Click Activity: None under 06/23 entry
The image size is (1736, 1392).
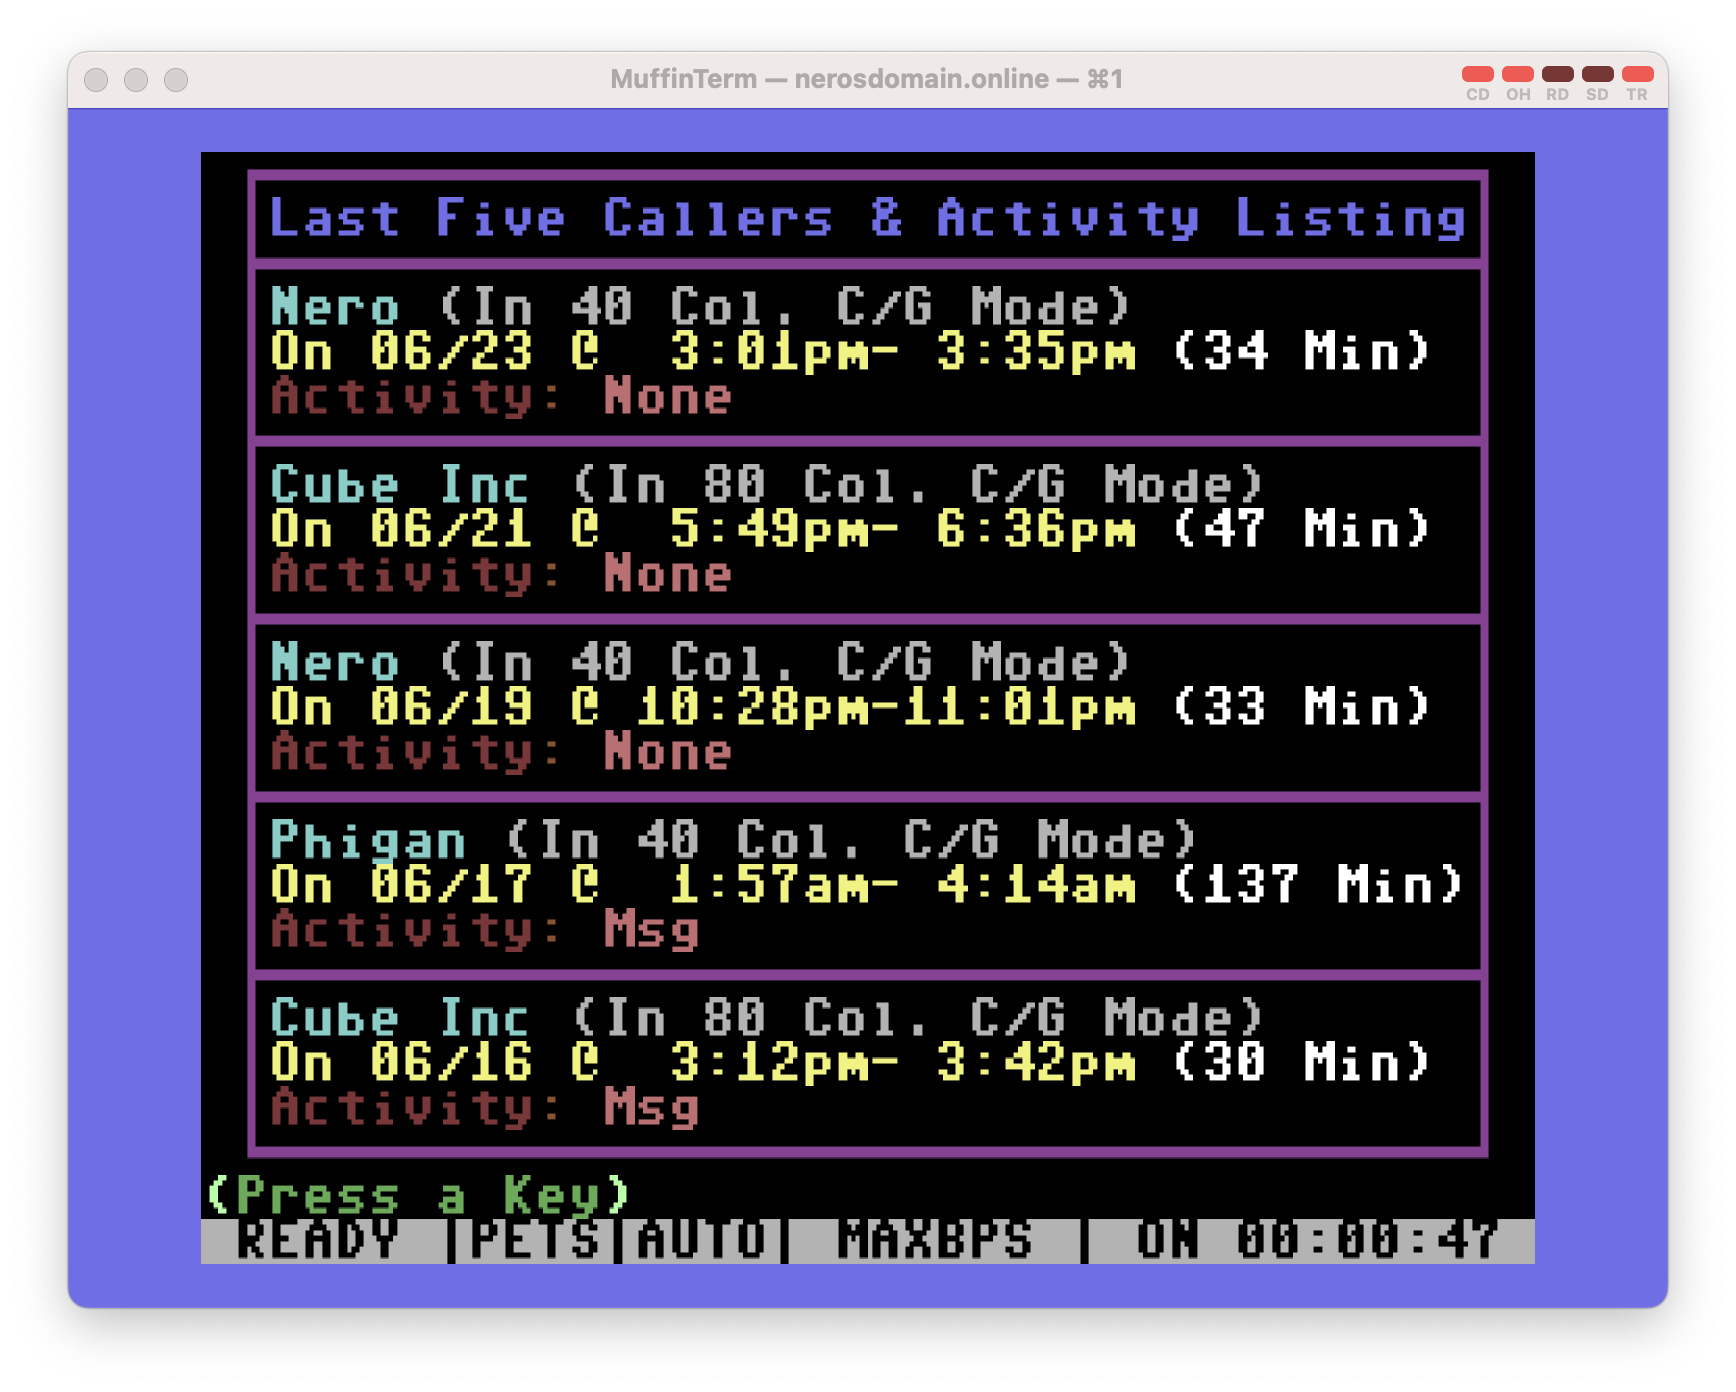coord(501,396)
